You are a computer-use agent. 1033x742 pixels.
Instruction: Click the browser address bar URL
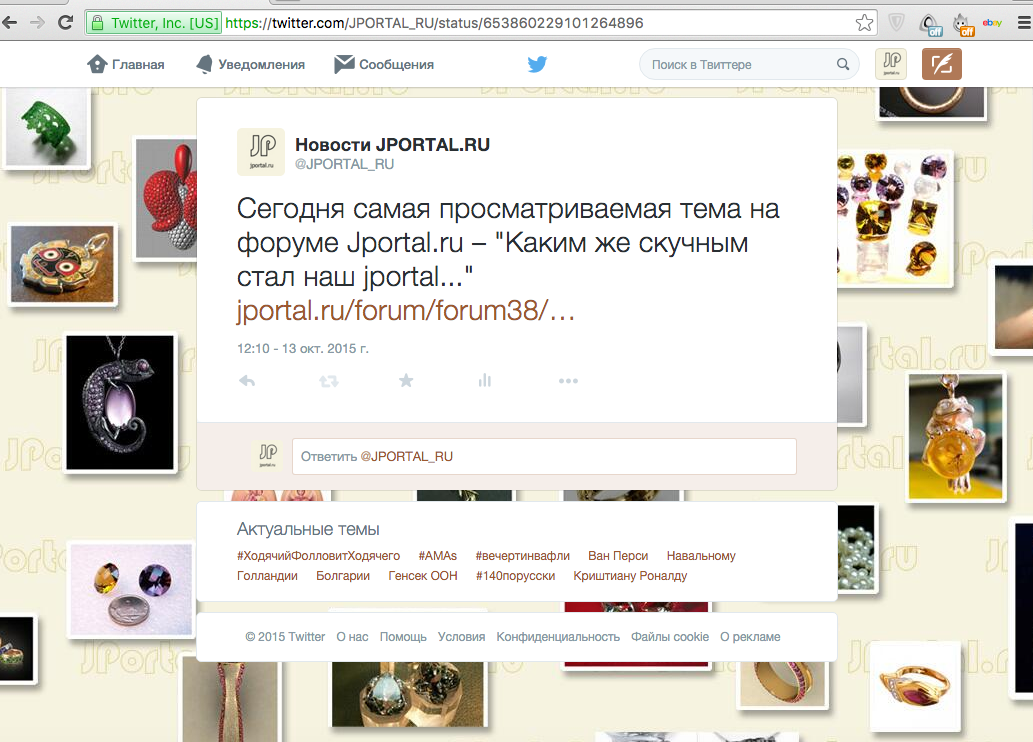(434, 23)
